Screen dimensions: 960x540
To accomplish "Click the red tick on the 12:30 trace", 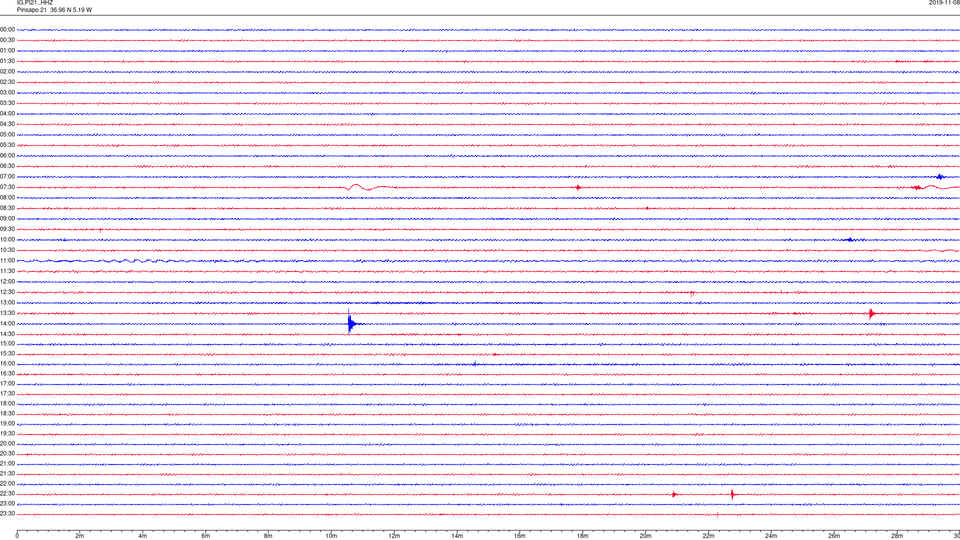I will tap(692, 294).
